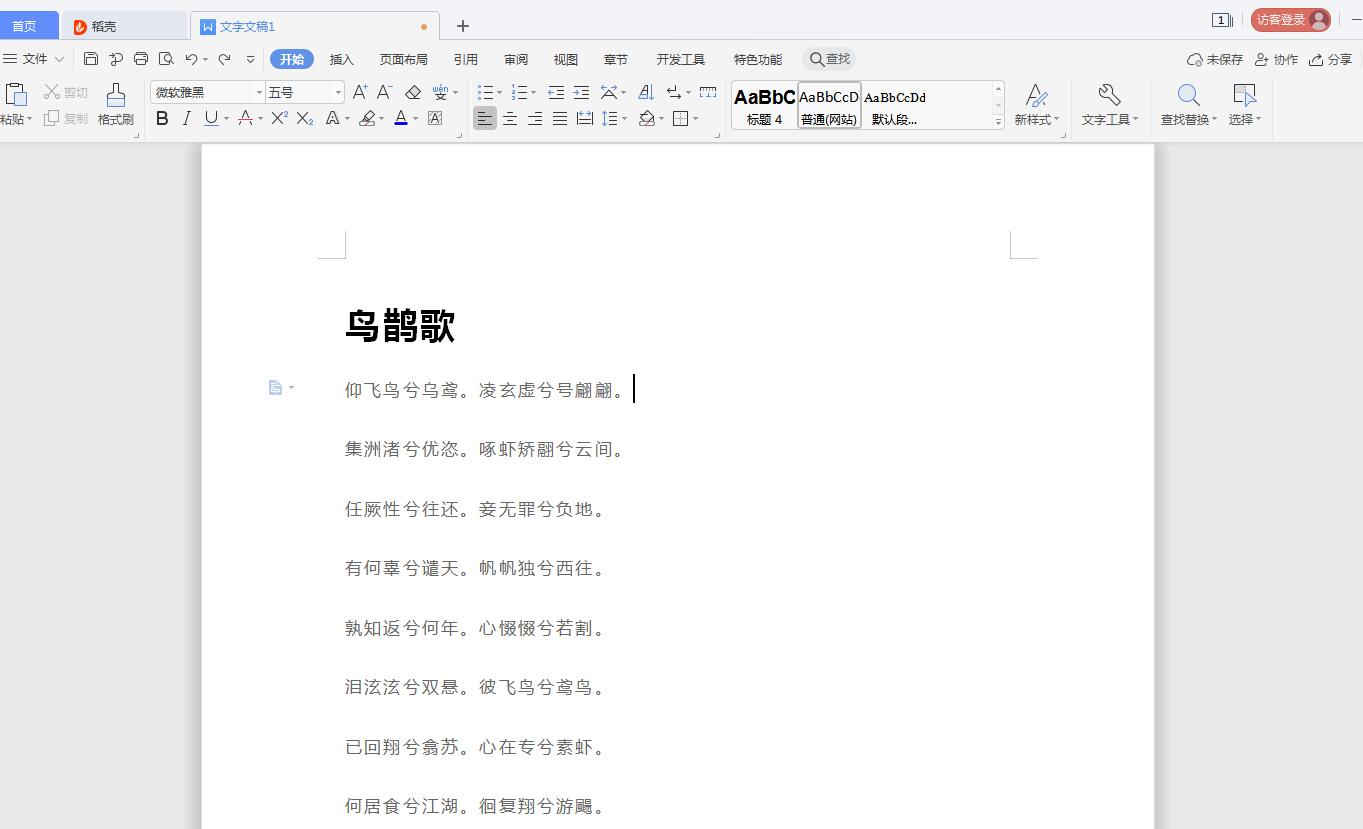
Task: Toggle bold formatting
Action: click(x=162, y=118)
